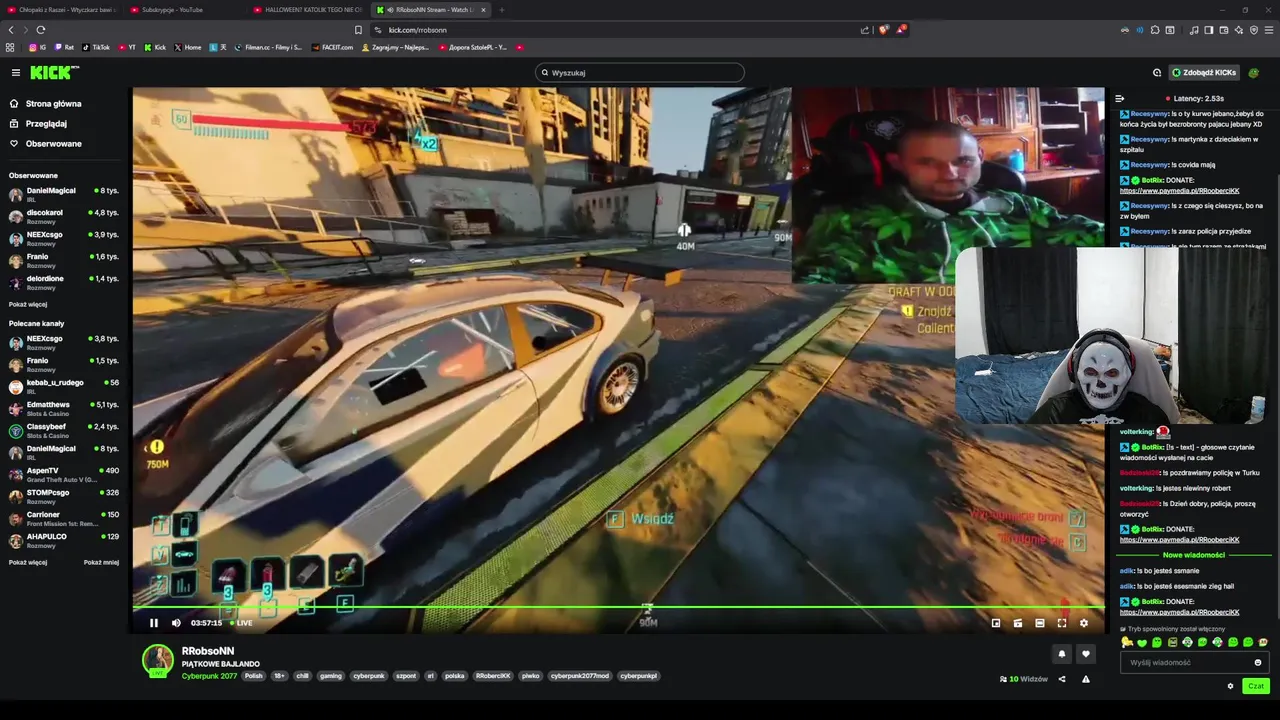Open kebab_u_rudego recommended channel
This screenshot has height=720, width=1280.
click(x=64, y=386)
